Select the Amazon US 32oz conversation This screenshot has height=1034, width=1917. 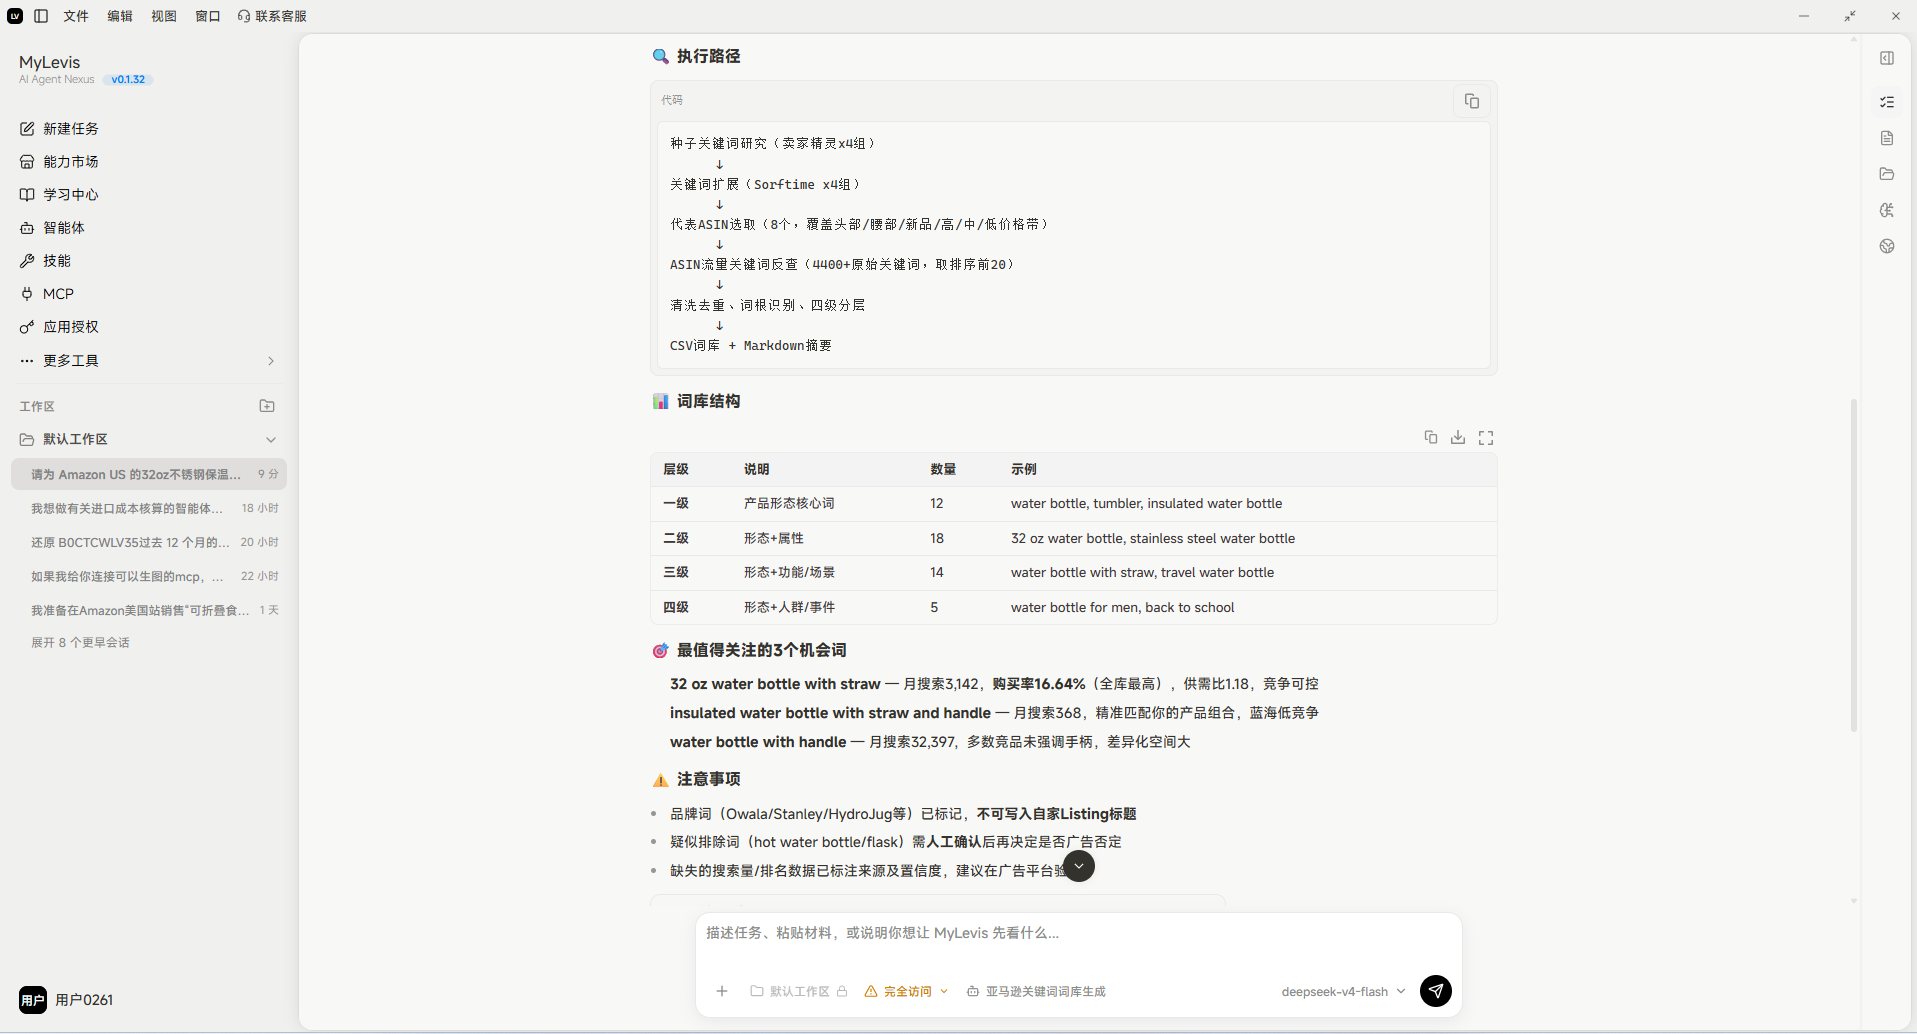(x=148, y=474)
